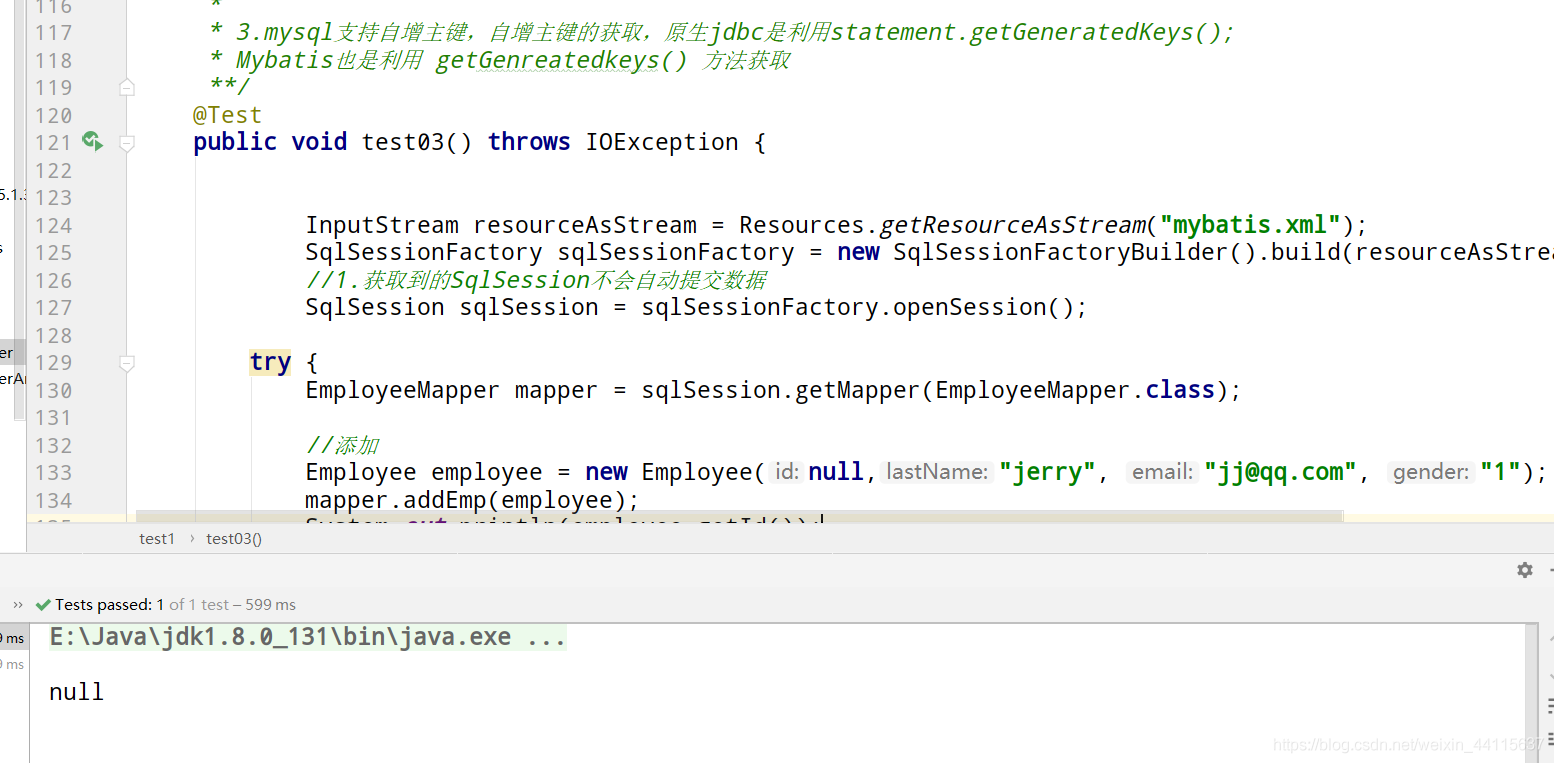Click the @Test annotation
The image size is (1554, 763).
point(227,115)
